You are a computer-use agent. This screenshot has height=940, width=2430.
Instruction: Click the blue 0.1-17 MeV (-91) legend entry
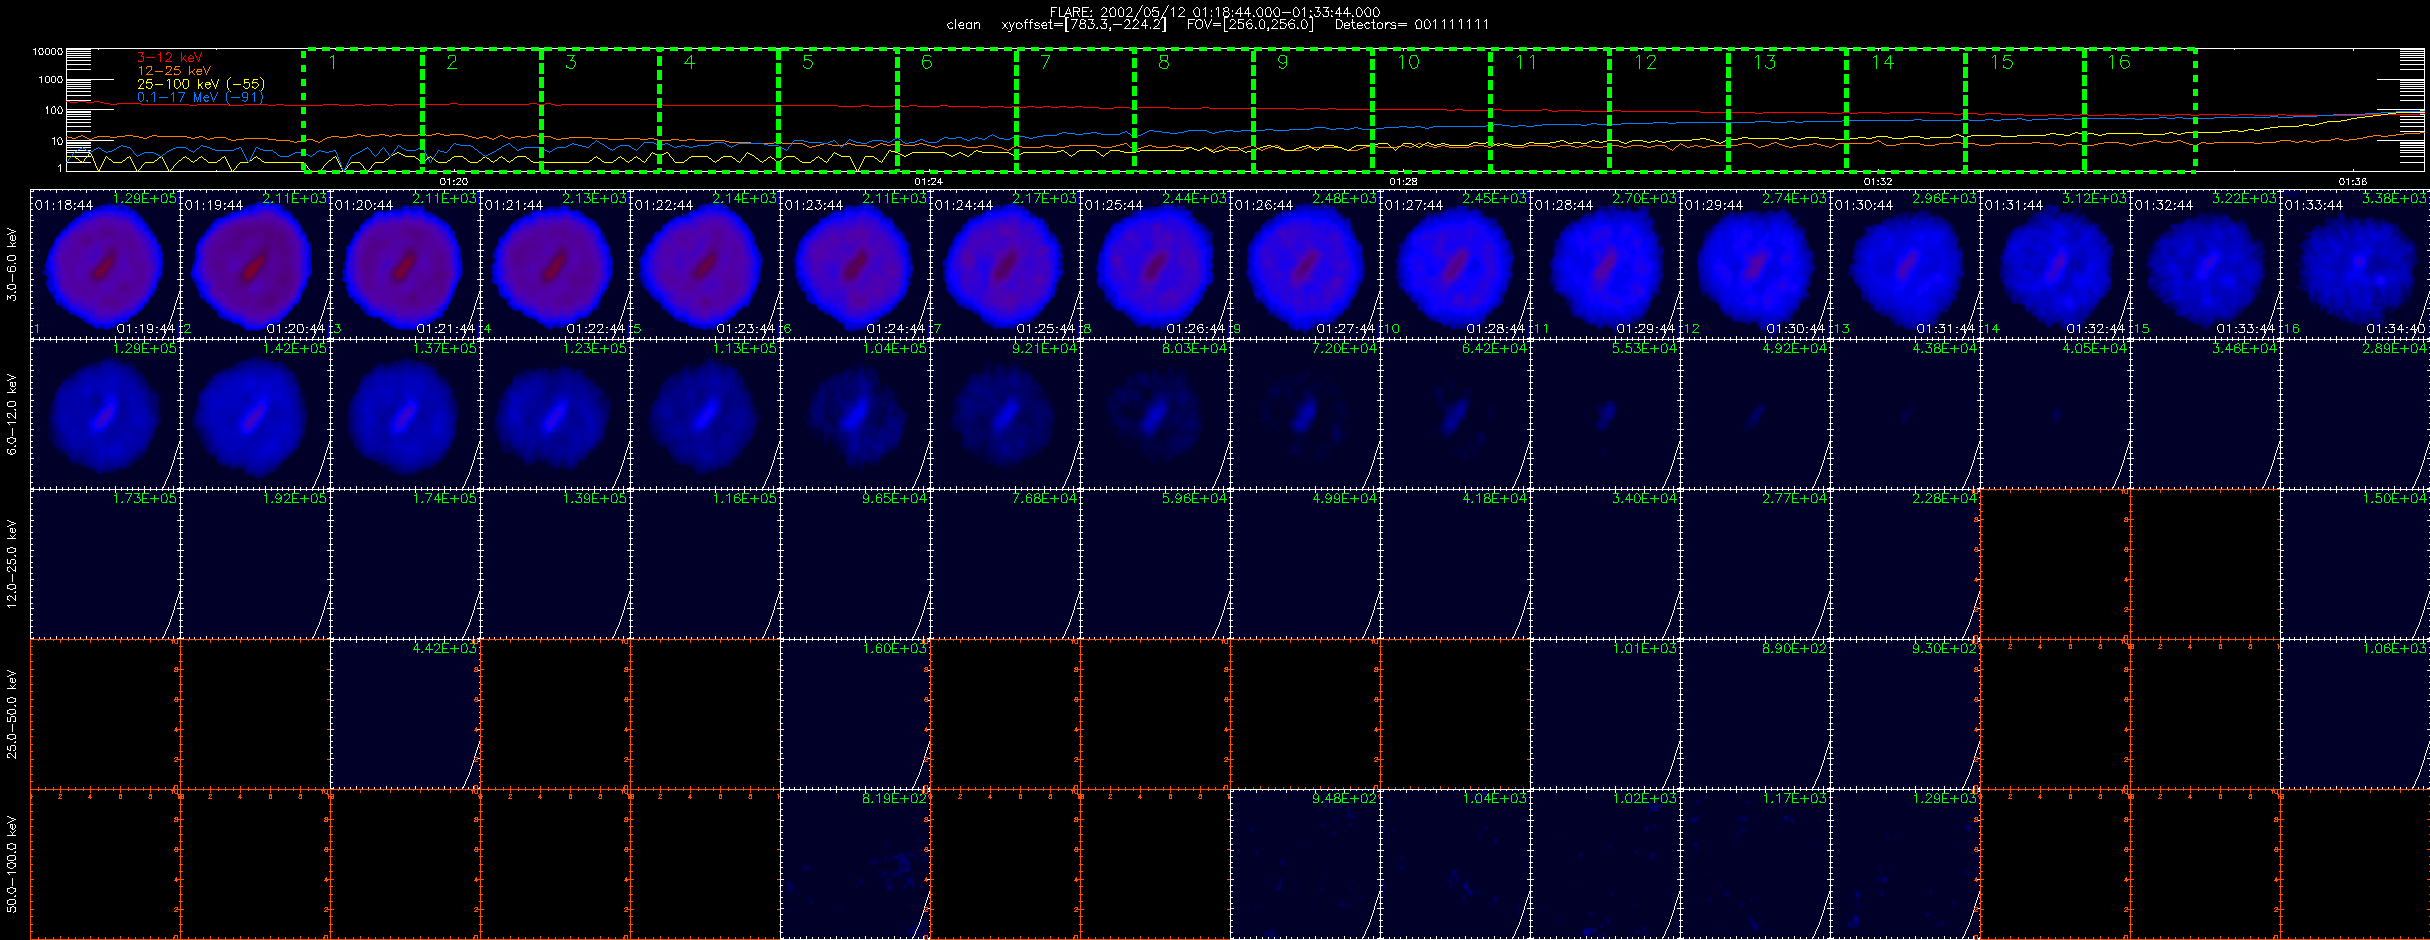pos(201,97)
